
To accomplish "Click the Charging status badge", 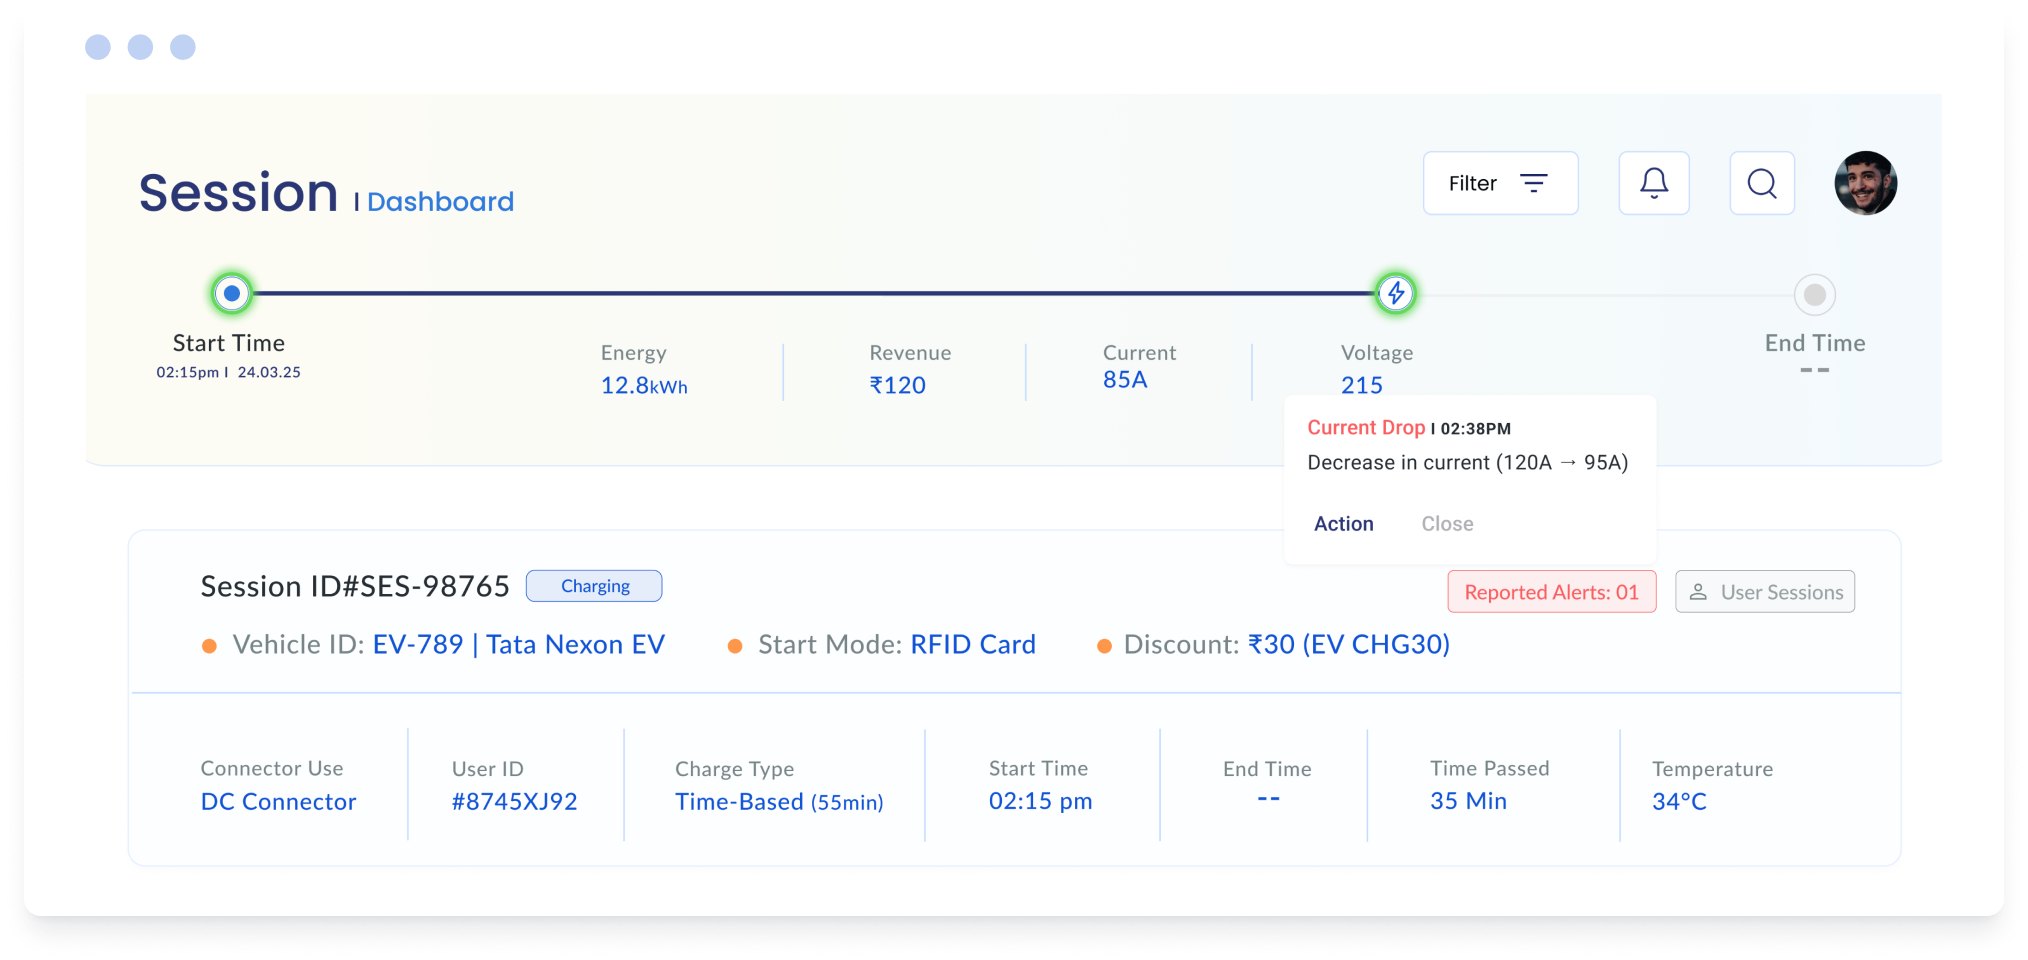I will (594, 586).
